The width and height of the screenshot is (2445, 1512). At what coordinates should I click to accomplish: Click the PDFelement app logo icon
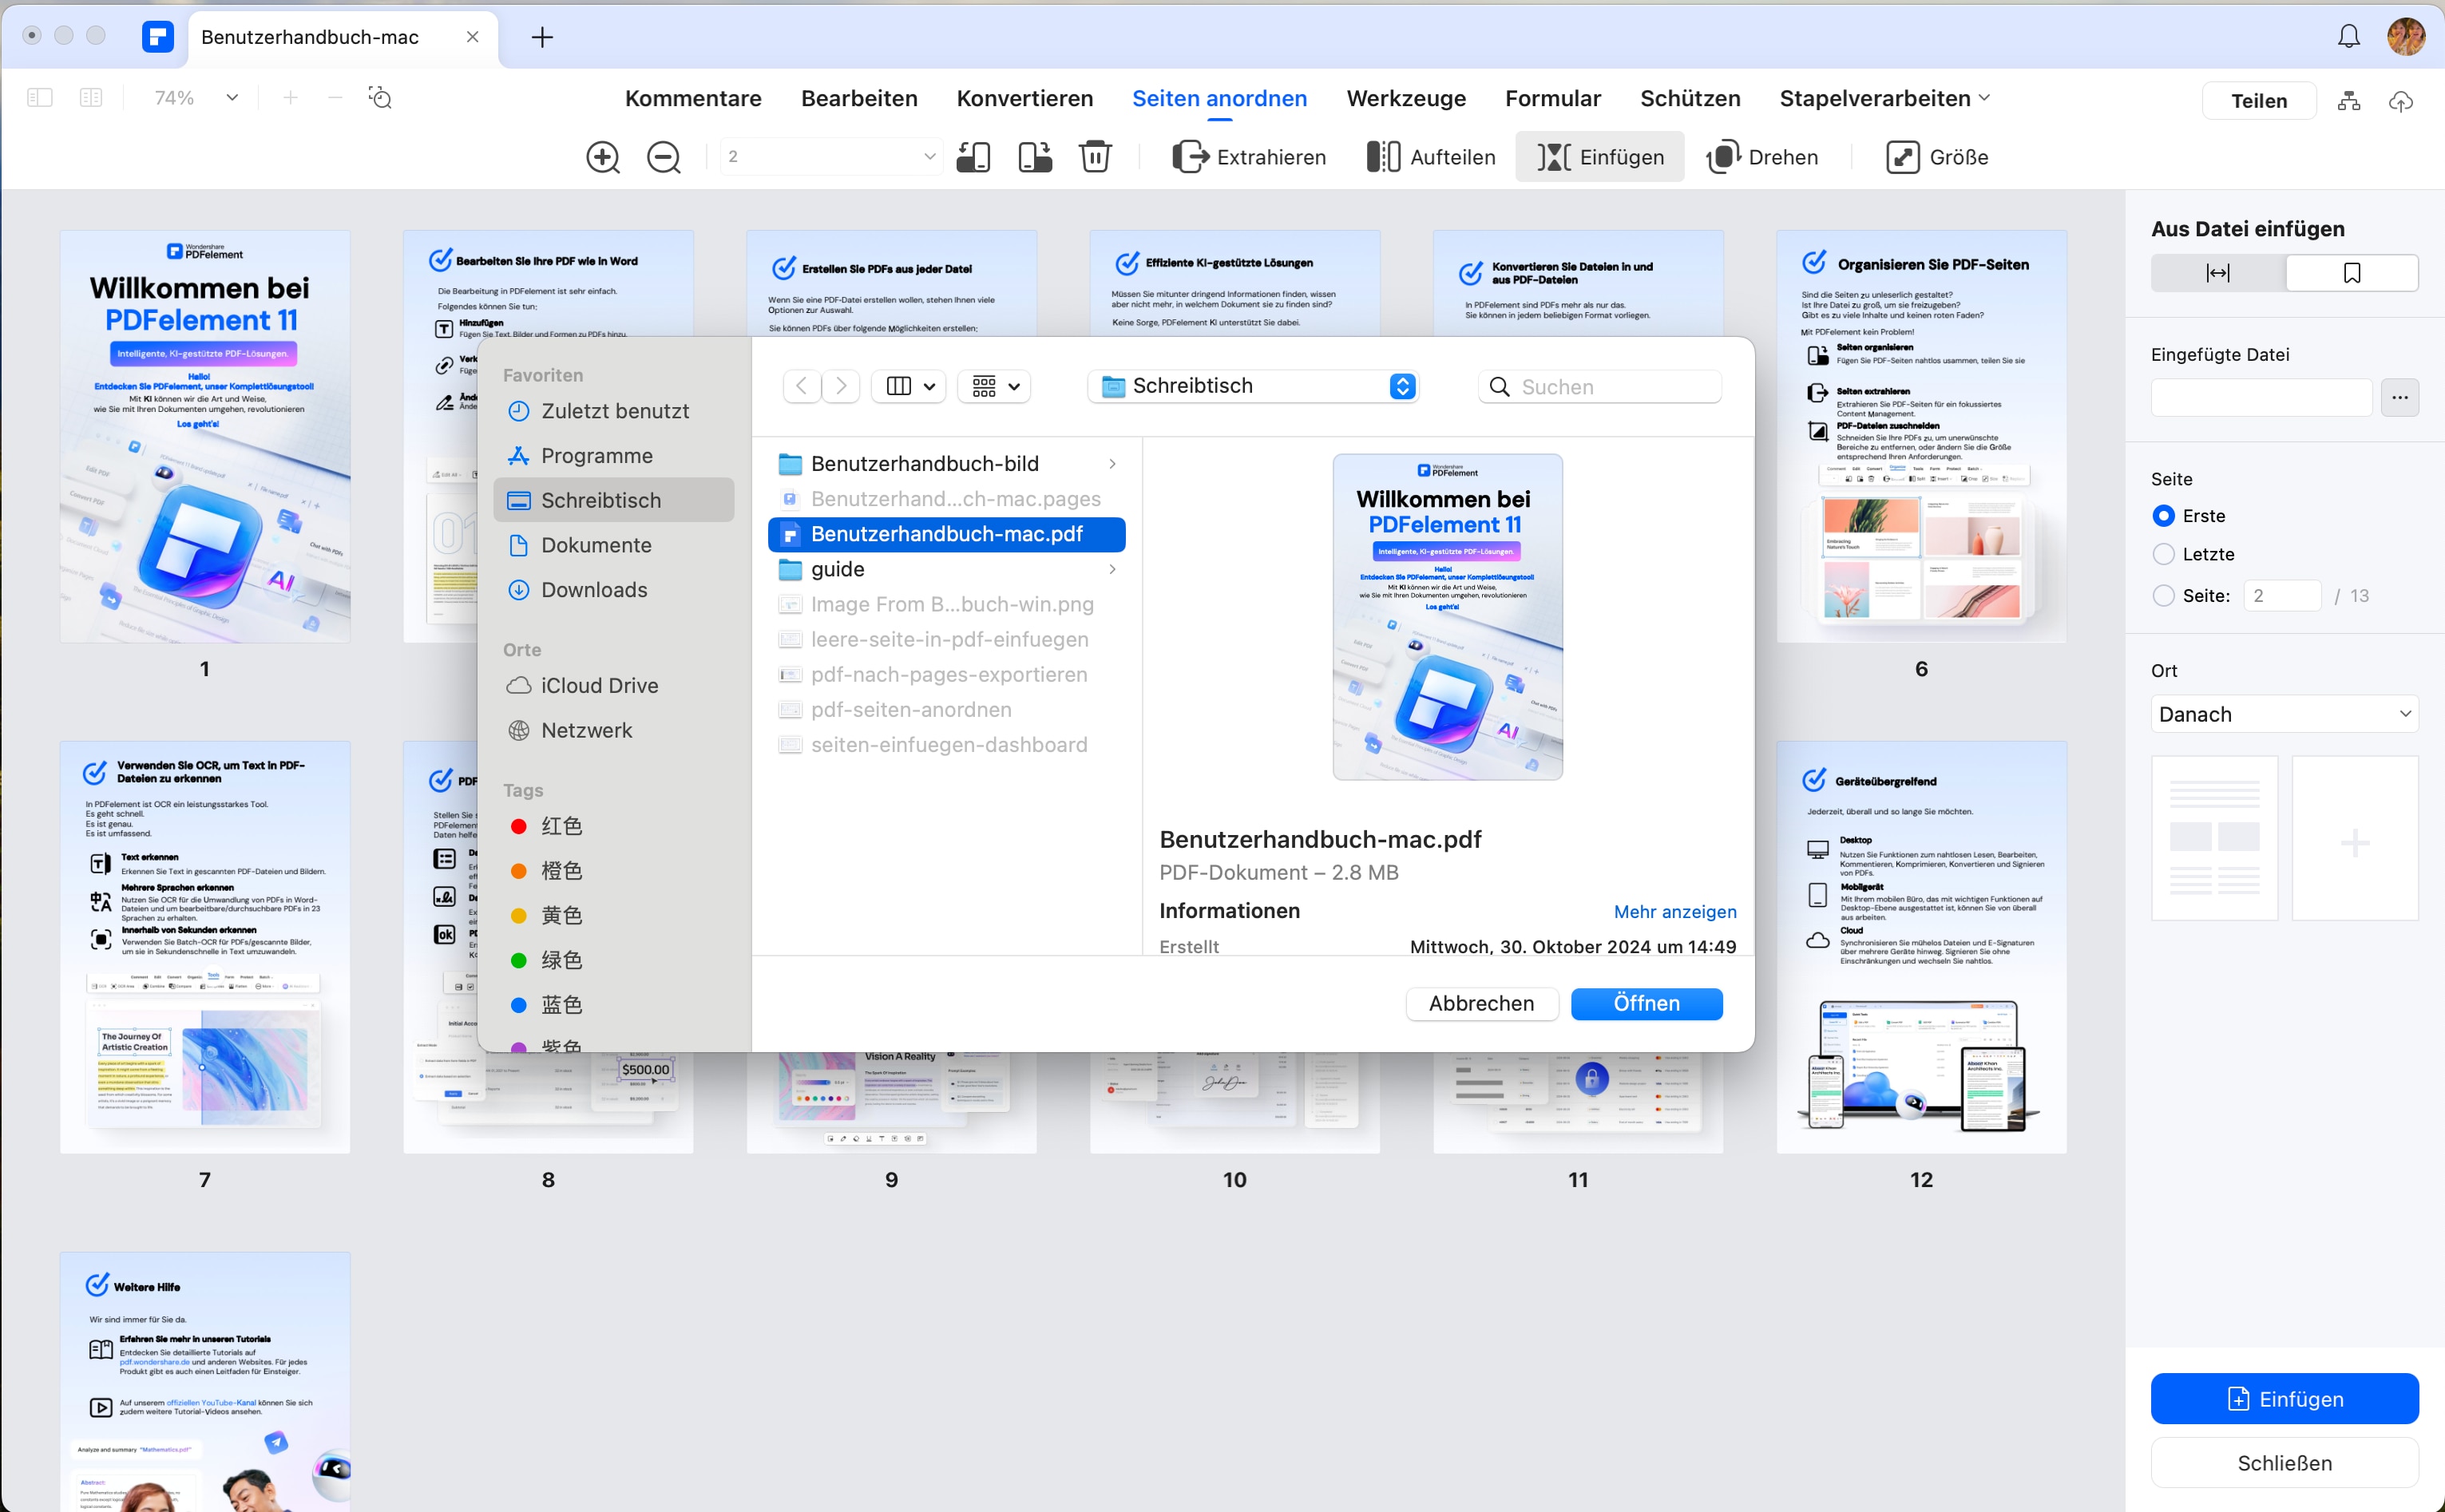pos(157,38)
